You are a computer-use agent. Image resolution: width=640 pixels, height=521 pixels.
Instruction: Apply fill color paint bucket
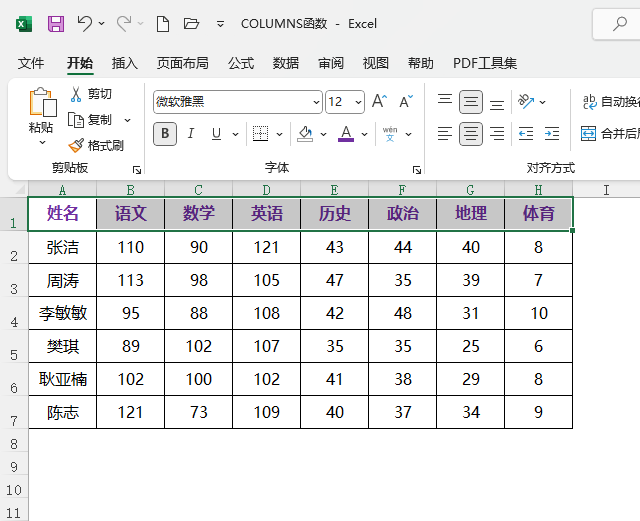pos(305,134)
